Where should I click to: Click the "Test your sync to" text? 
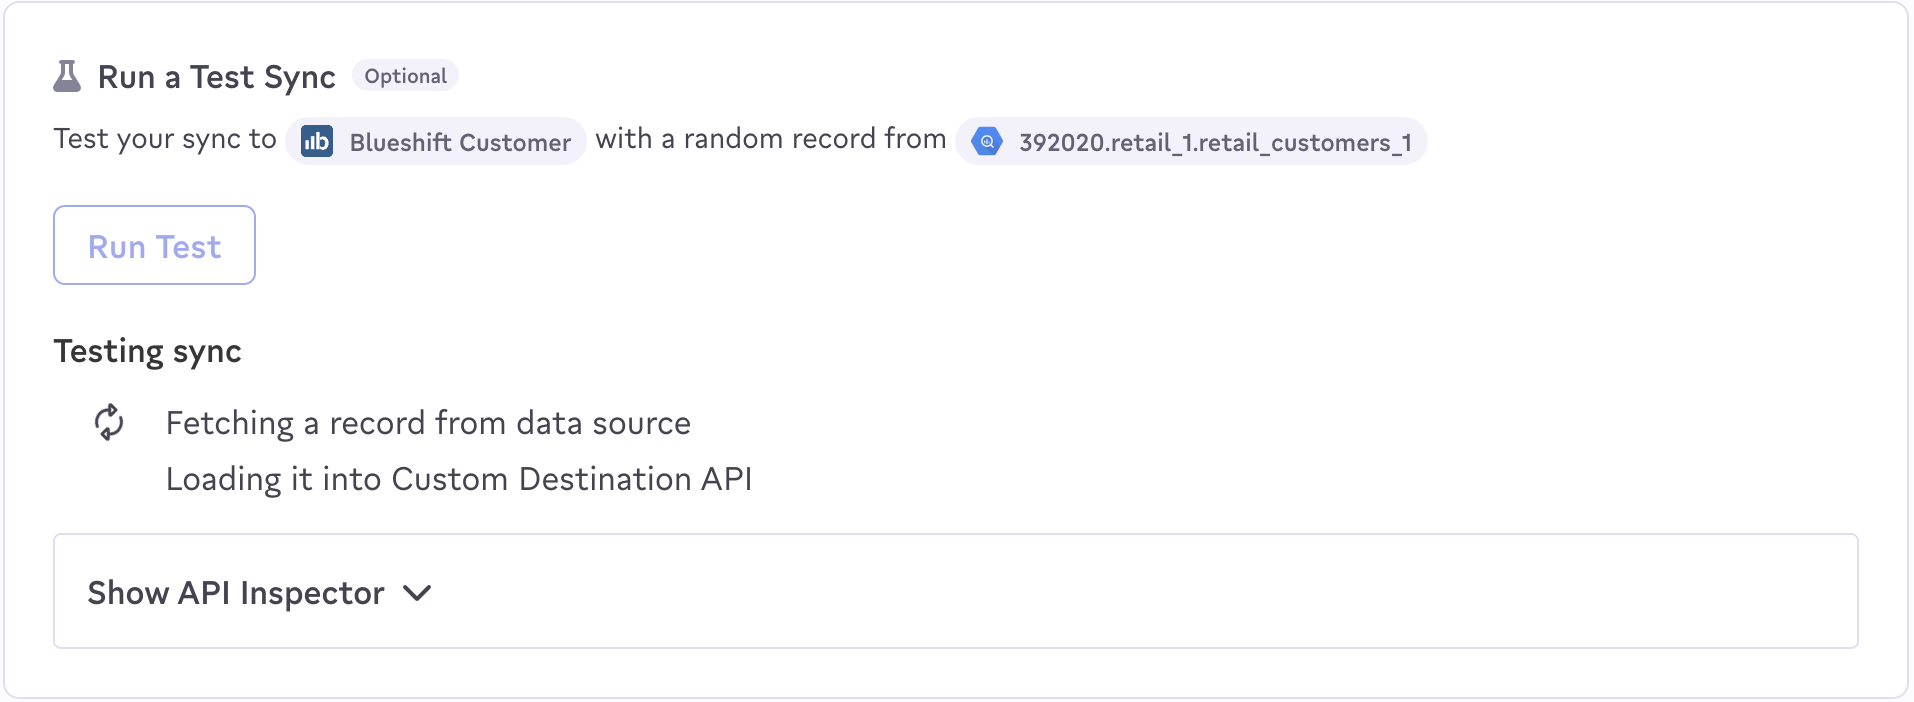pos(165,139)
